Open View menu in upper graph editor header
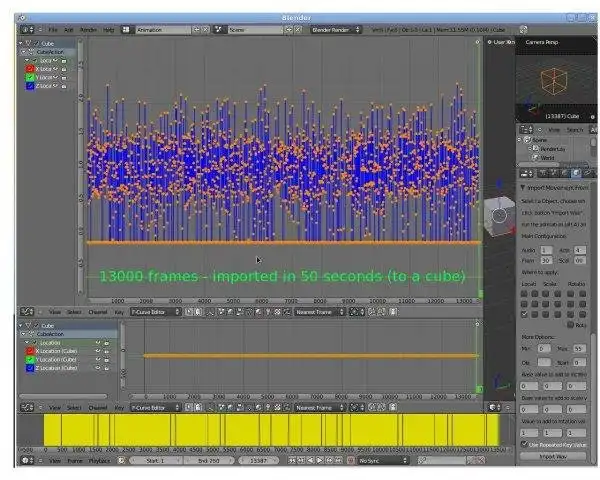The image size is (600, 480). pos(55,312)
